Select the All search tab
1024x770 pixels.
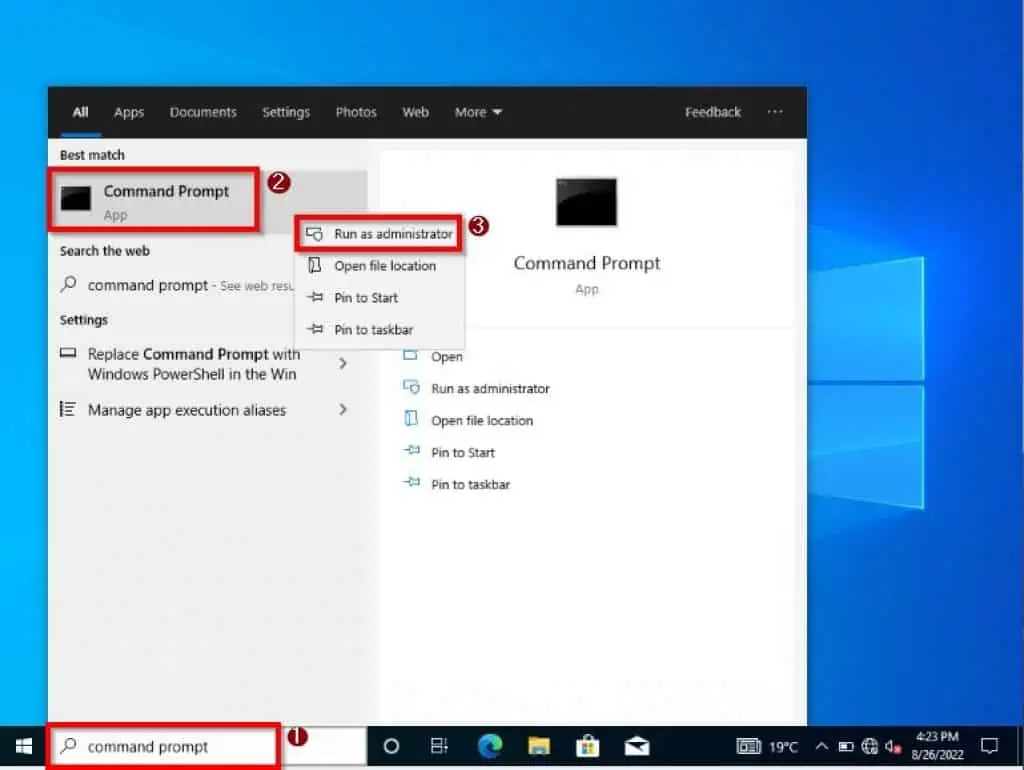[x=80, y=112]
